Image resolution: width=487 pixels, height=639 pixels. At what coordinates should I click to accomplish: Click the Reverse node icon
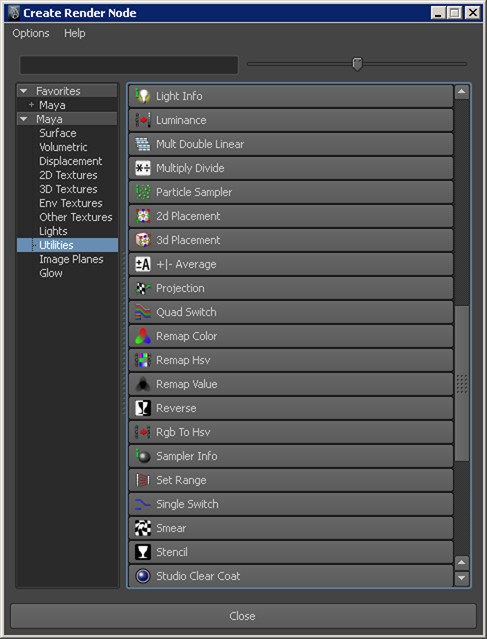point(143,408)
